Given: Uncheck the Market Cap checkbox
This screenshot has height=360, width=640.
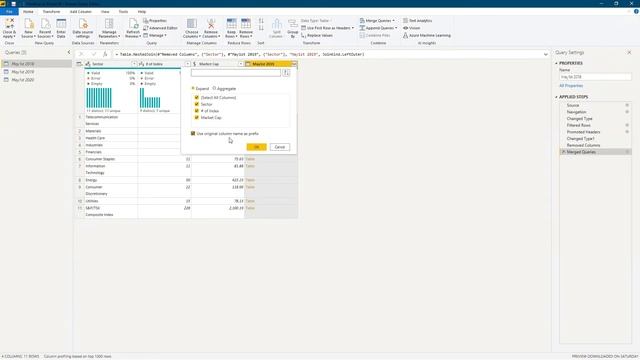Looking at the screenshot, I should coord(197,118).
